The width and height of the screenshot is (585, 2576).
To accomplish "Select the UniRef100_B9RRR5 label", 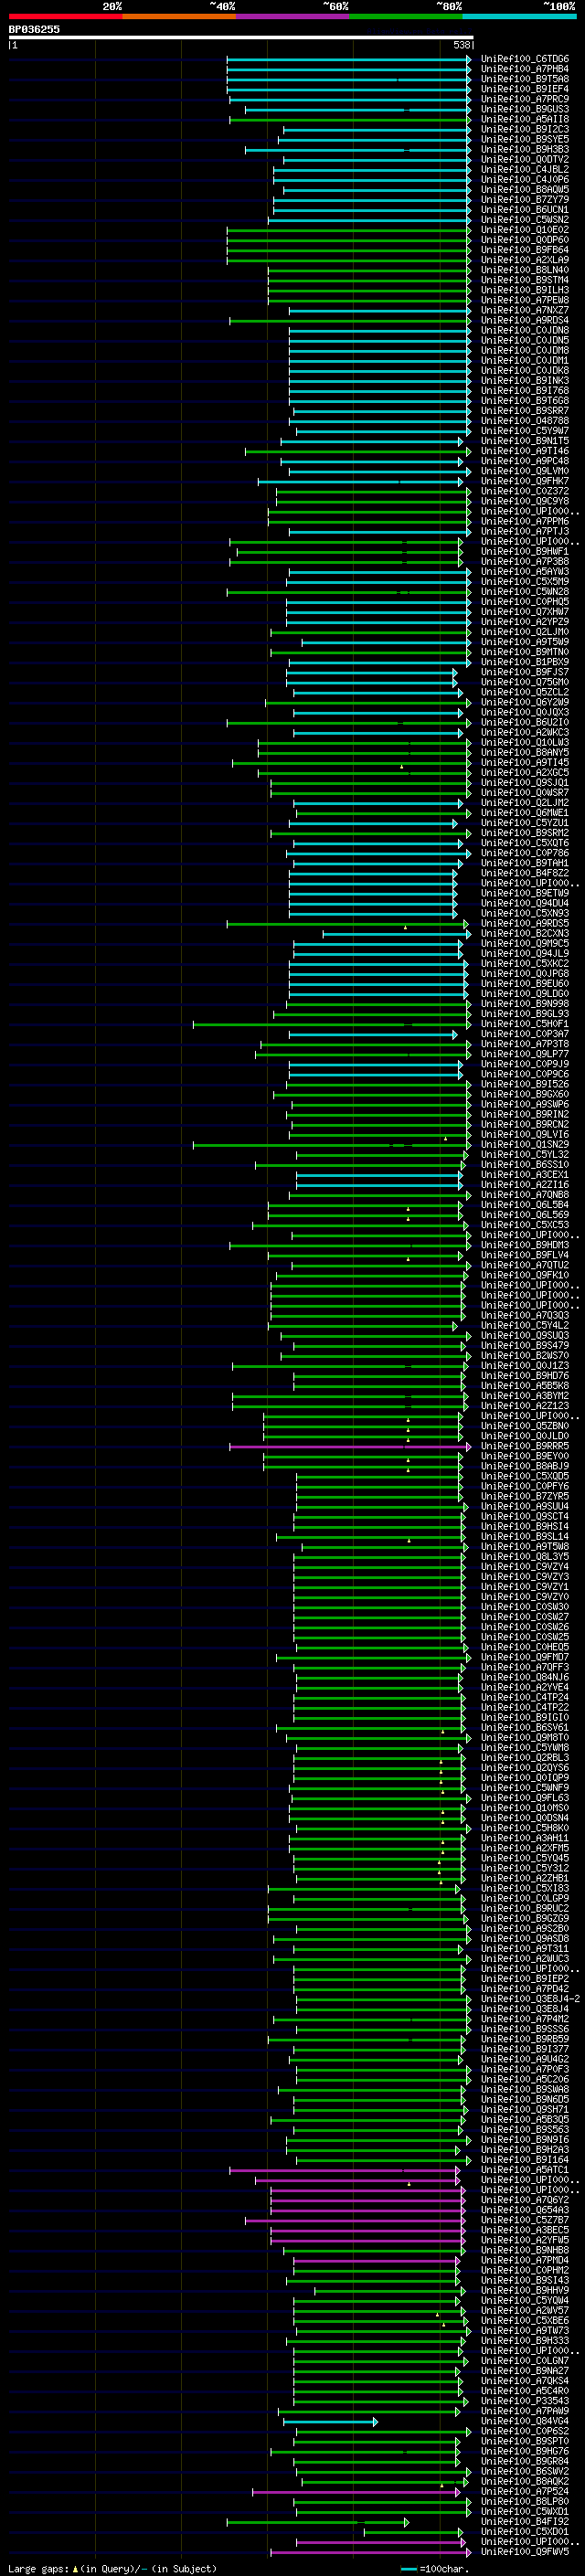I will (525, 1446).
